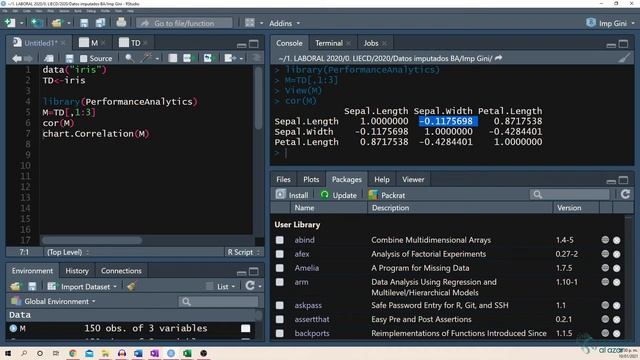640x360 pixels.
Task: Open recent files dropdown arrow
Action: [68, 23]
